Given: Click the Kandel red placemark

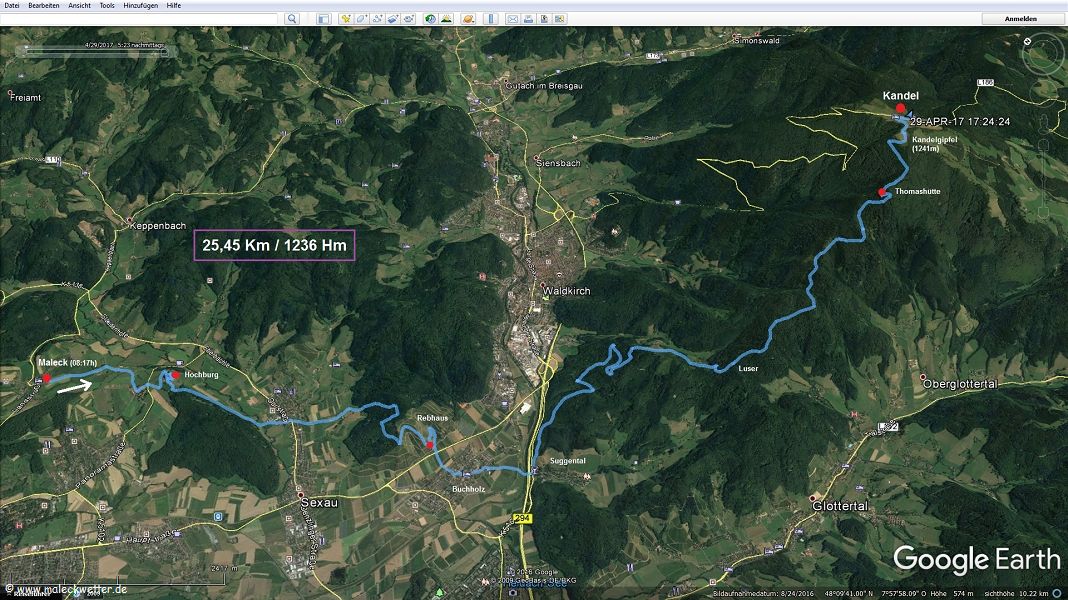Looking at the screenshot, I should pyautogui.click(x=900, y=108).
